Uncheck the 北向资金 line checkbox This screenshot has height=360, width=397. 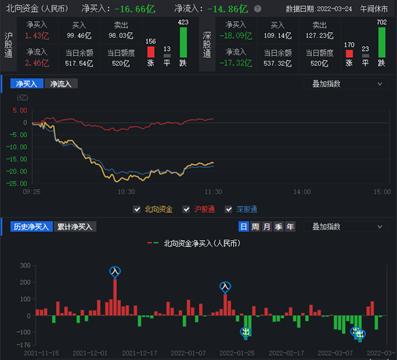tap(137, 209)
